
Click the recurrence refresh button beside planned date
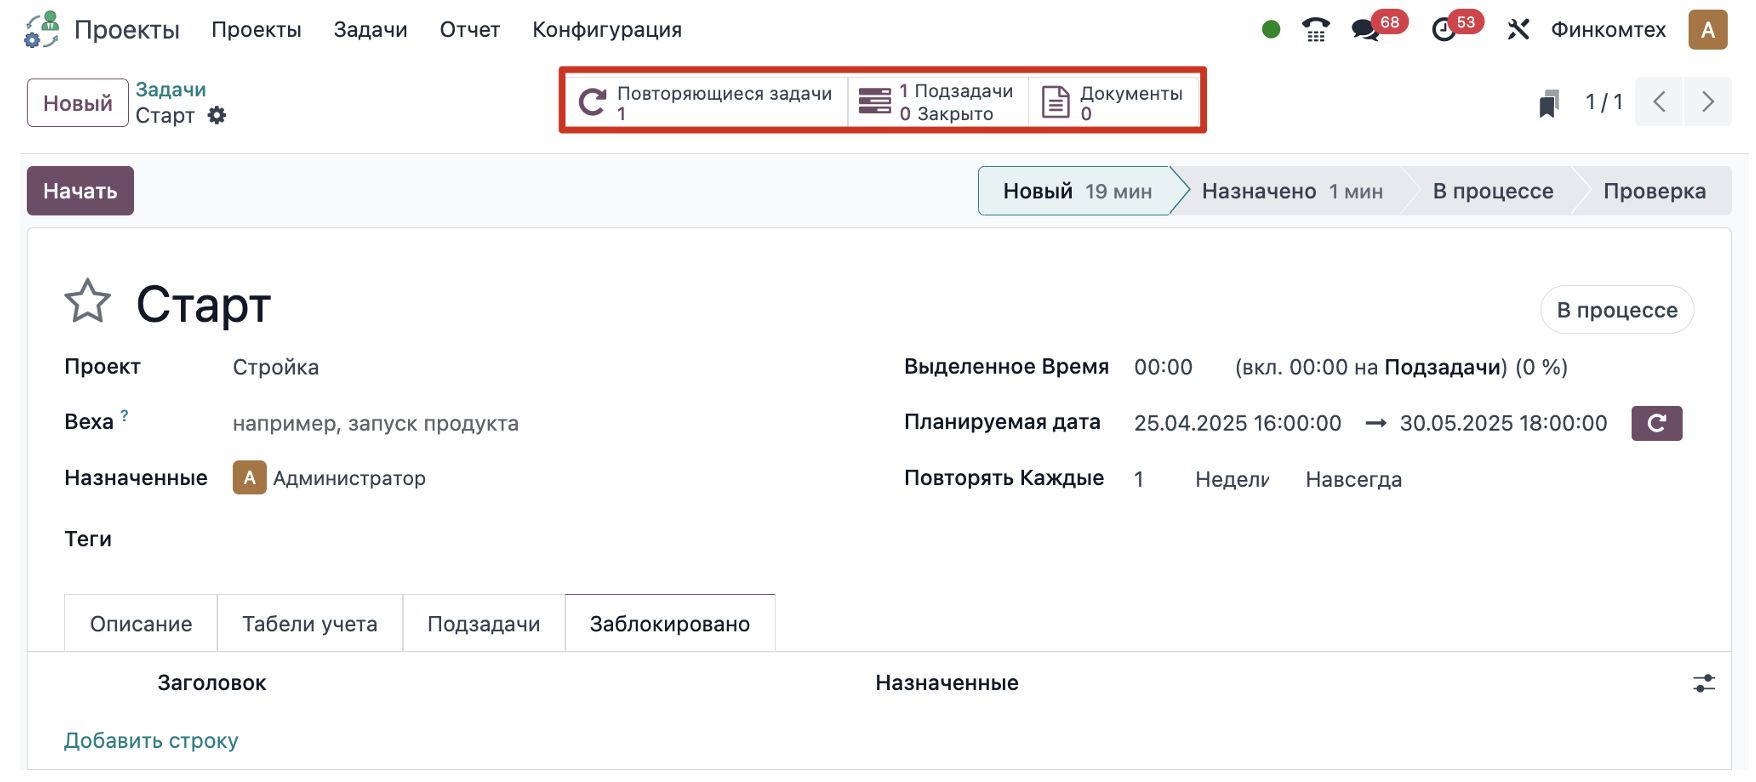1657,423
